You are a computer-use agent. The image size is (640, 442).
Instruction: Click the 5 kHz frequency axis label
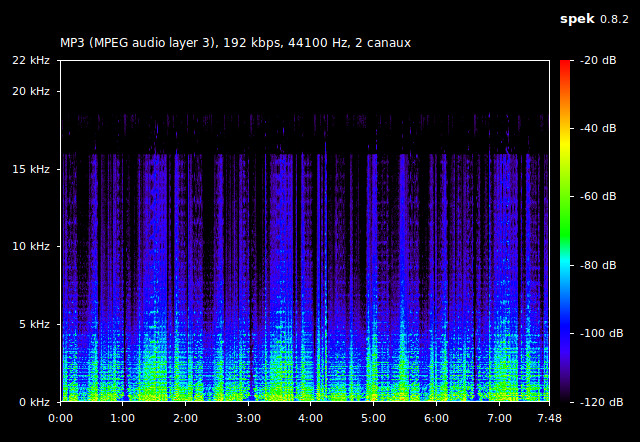click(x=34, y=324)
